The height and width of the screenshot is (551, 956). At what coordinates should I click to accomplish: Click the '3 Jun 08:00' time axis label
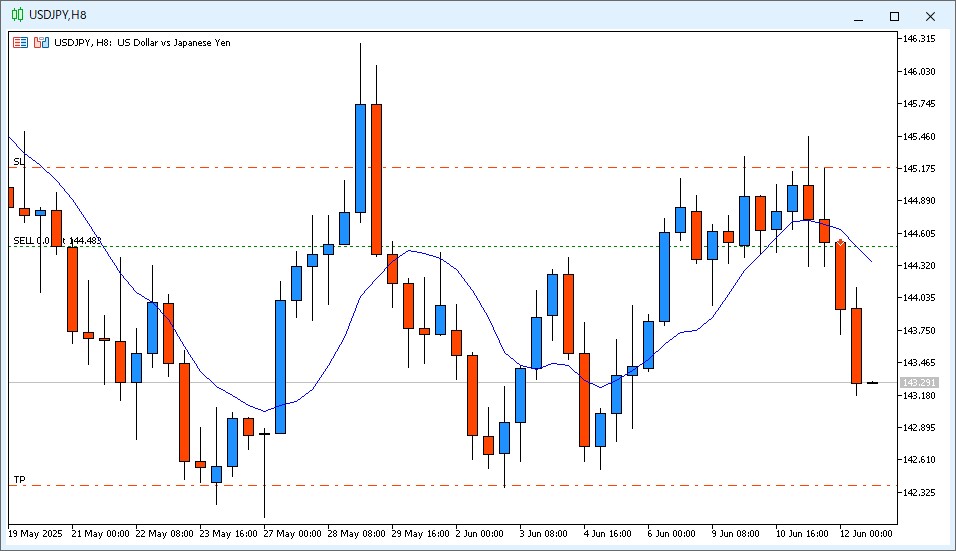pyautogui.click(x=543, y=534)
